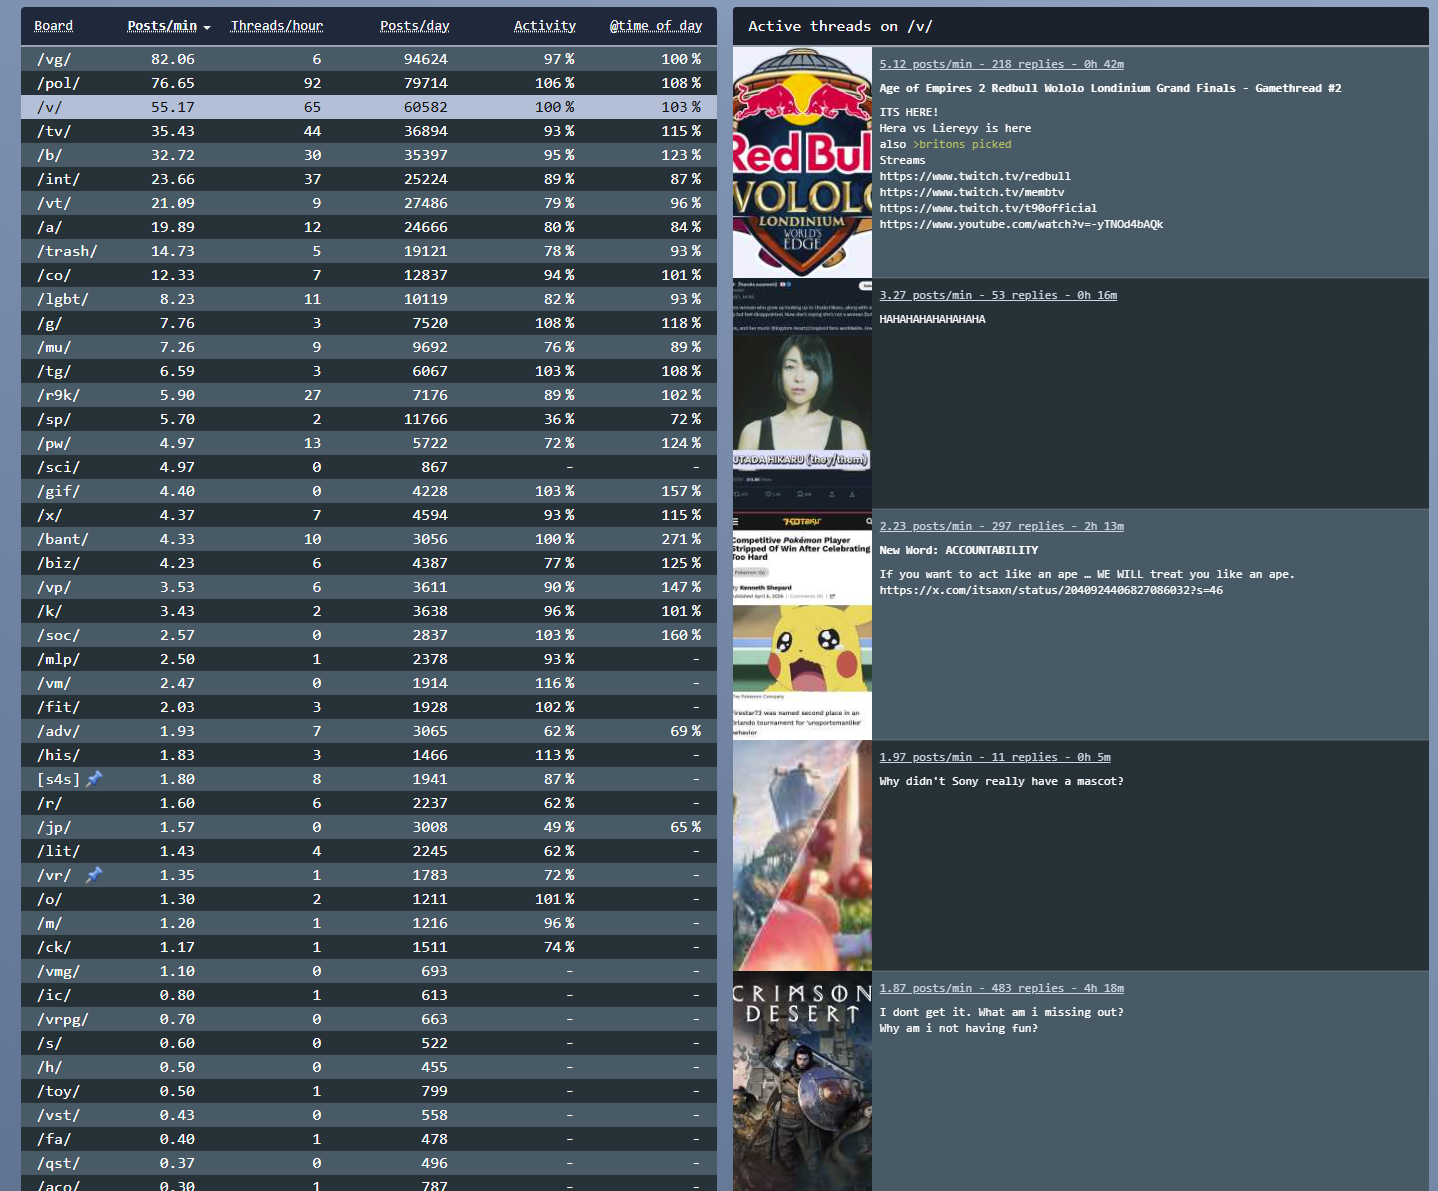View the Crimson Desert thread thumbnail
1438x1191 pixels.
(x=802, y=1081)
